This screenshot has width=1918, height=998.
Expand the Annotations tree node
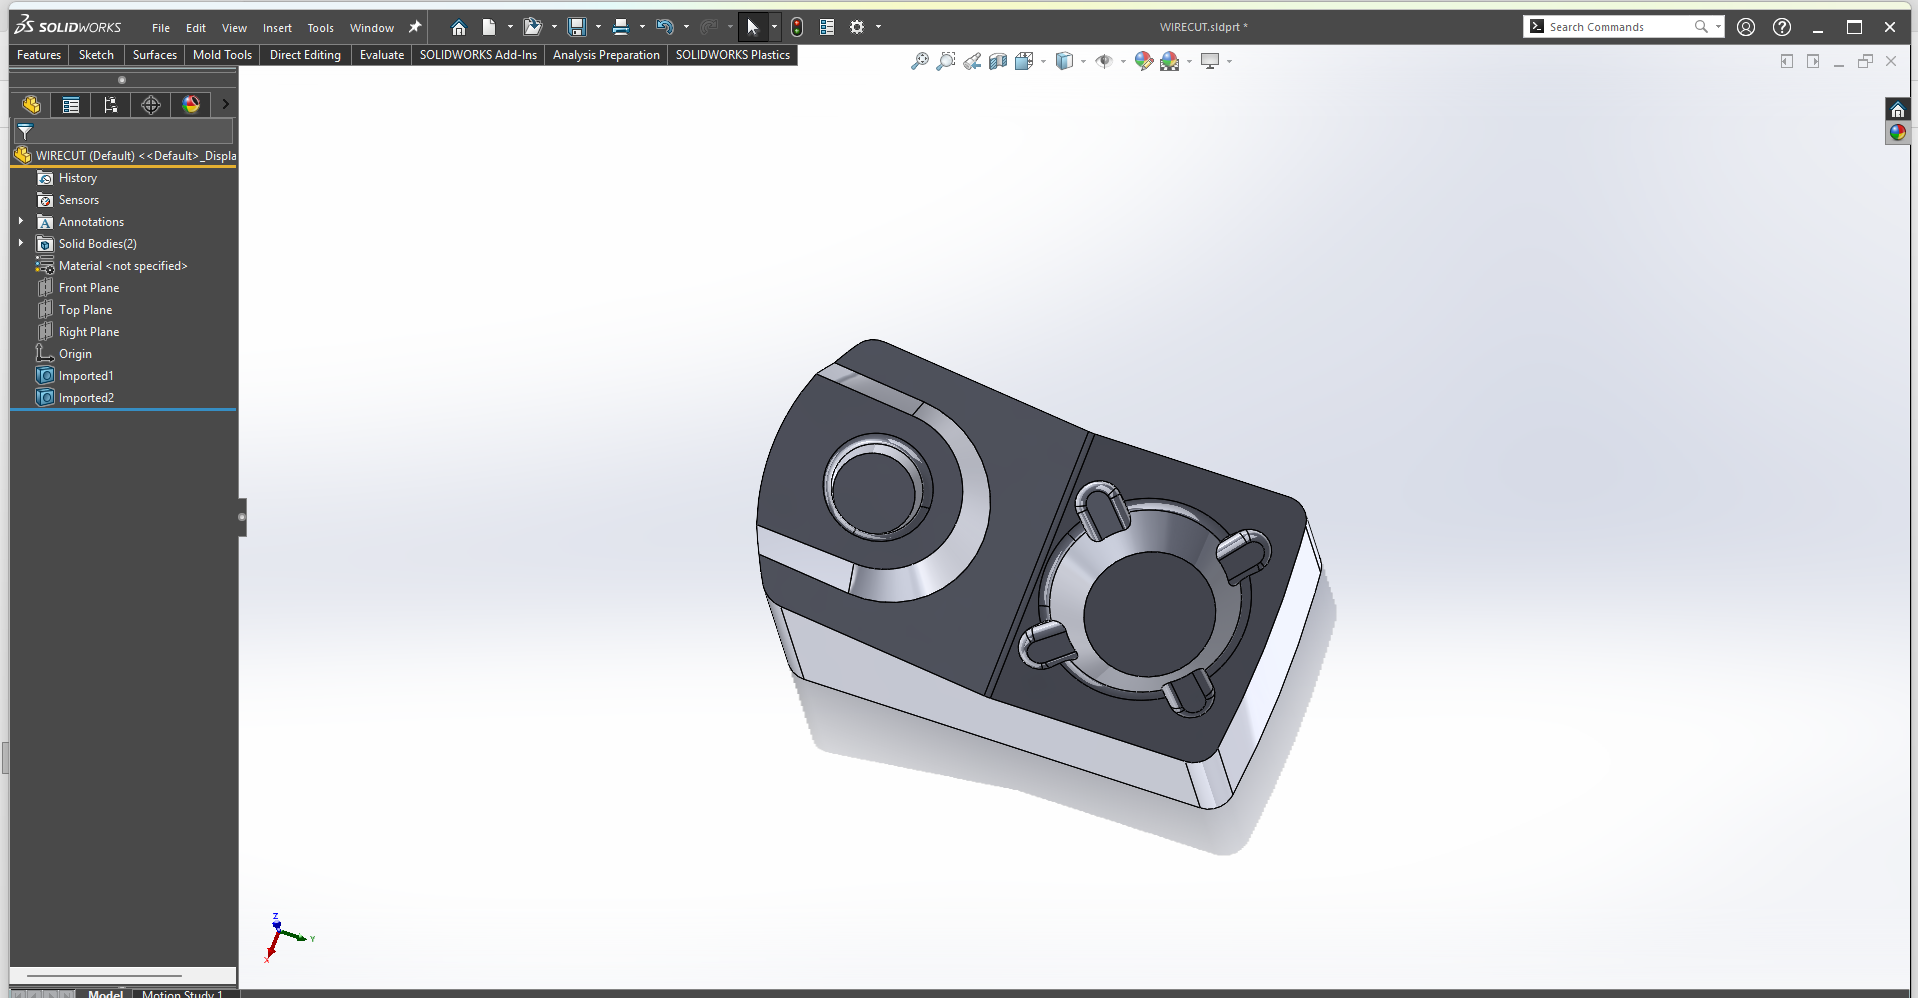21,221
